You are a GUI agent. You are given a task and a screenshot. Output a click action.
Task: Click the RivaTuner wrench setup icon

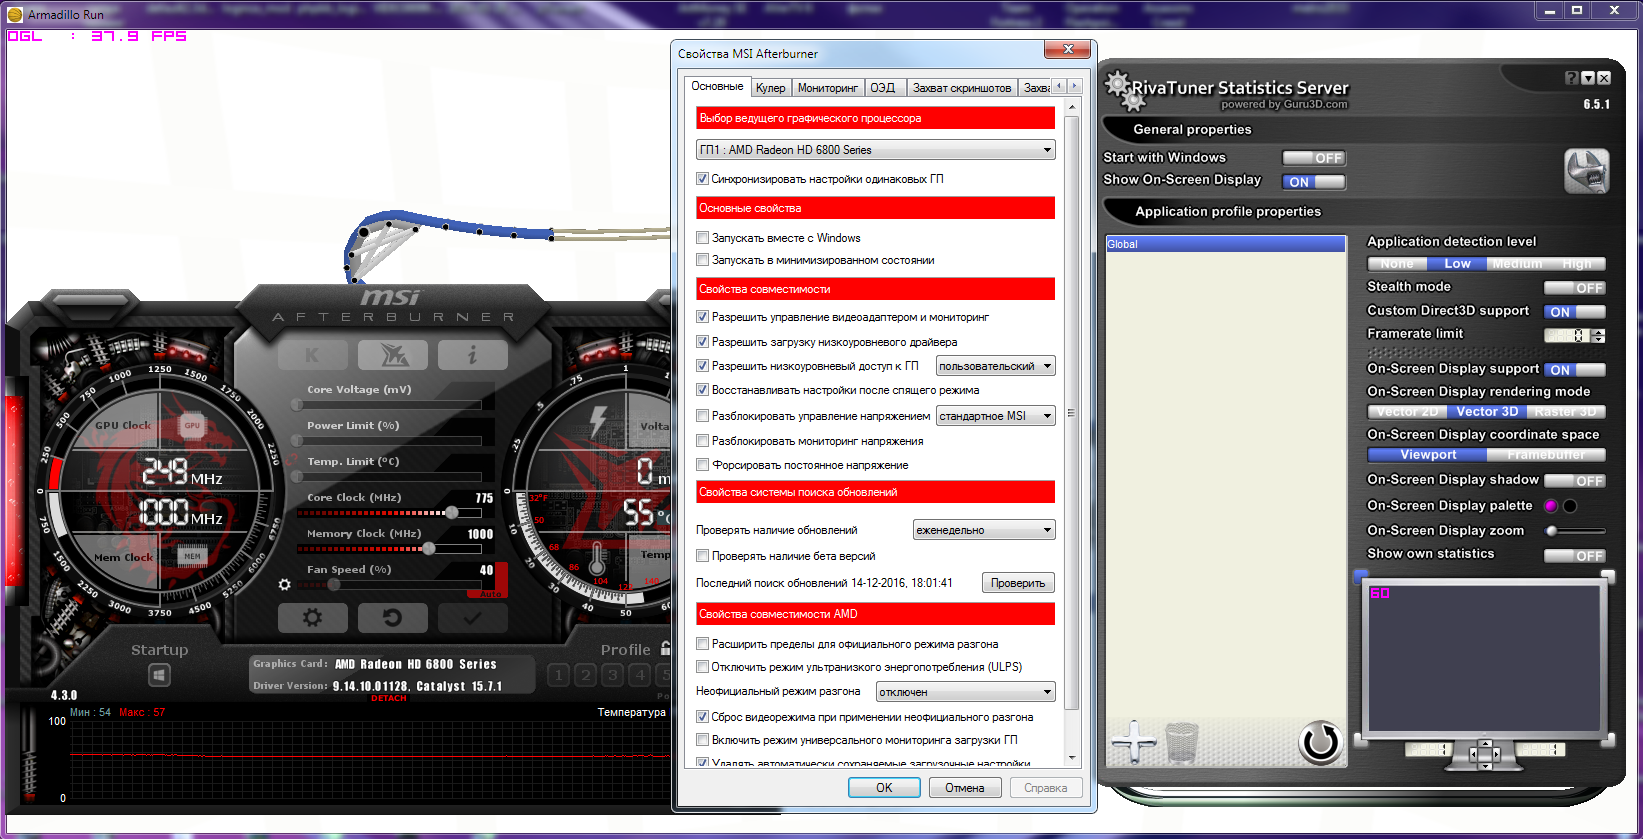tap(1586, 171)
